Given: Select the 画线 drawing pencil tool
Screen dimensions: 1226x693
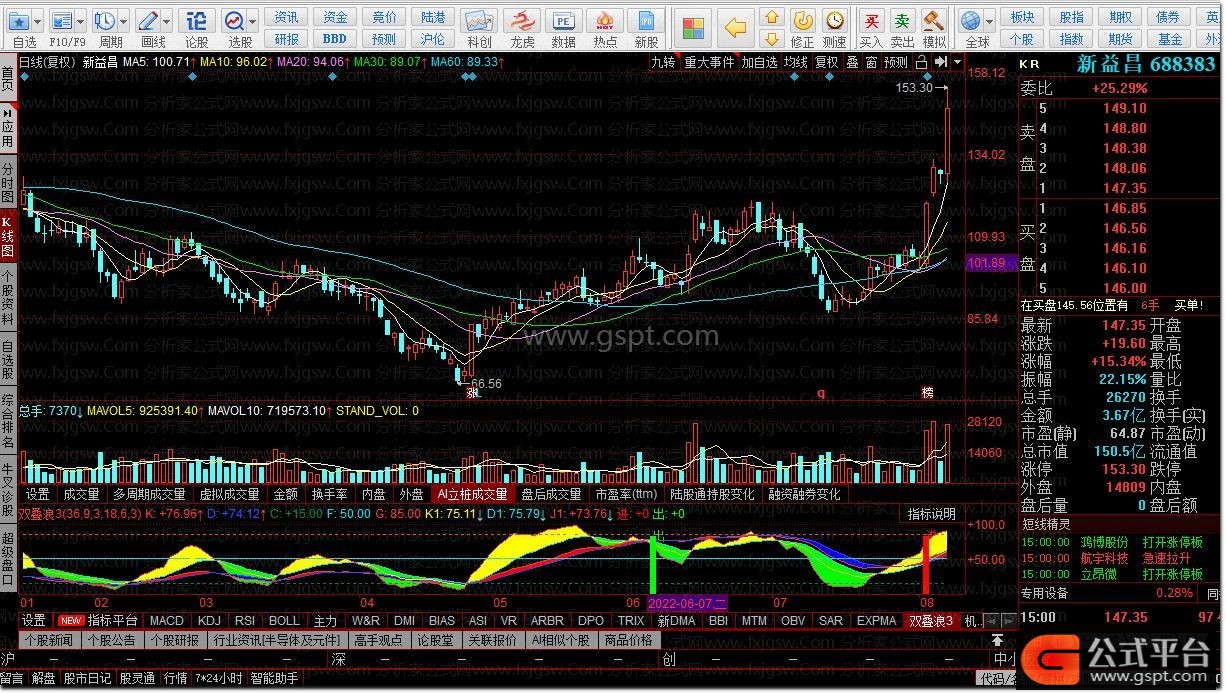Looking at the screenshot, I should pos(148,20).
